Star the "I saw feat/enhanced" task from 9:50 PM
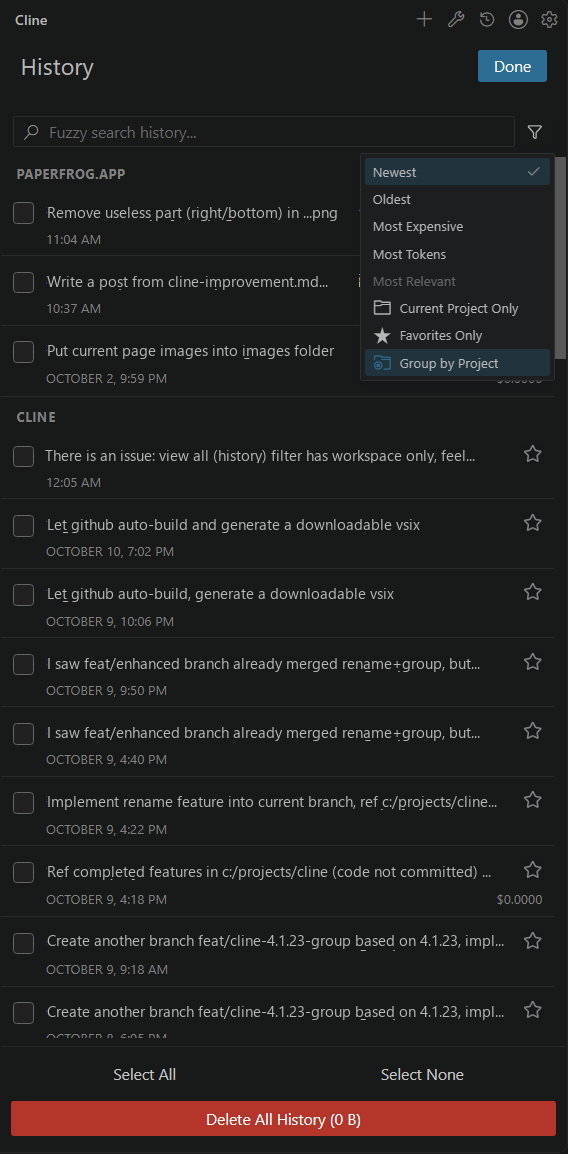 (x=533, y=662)
